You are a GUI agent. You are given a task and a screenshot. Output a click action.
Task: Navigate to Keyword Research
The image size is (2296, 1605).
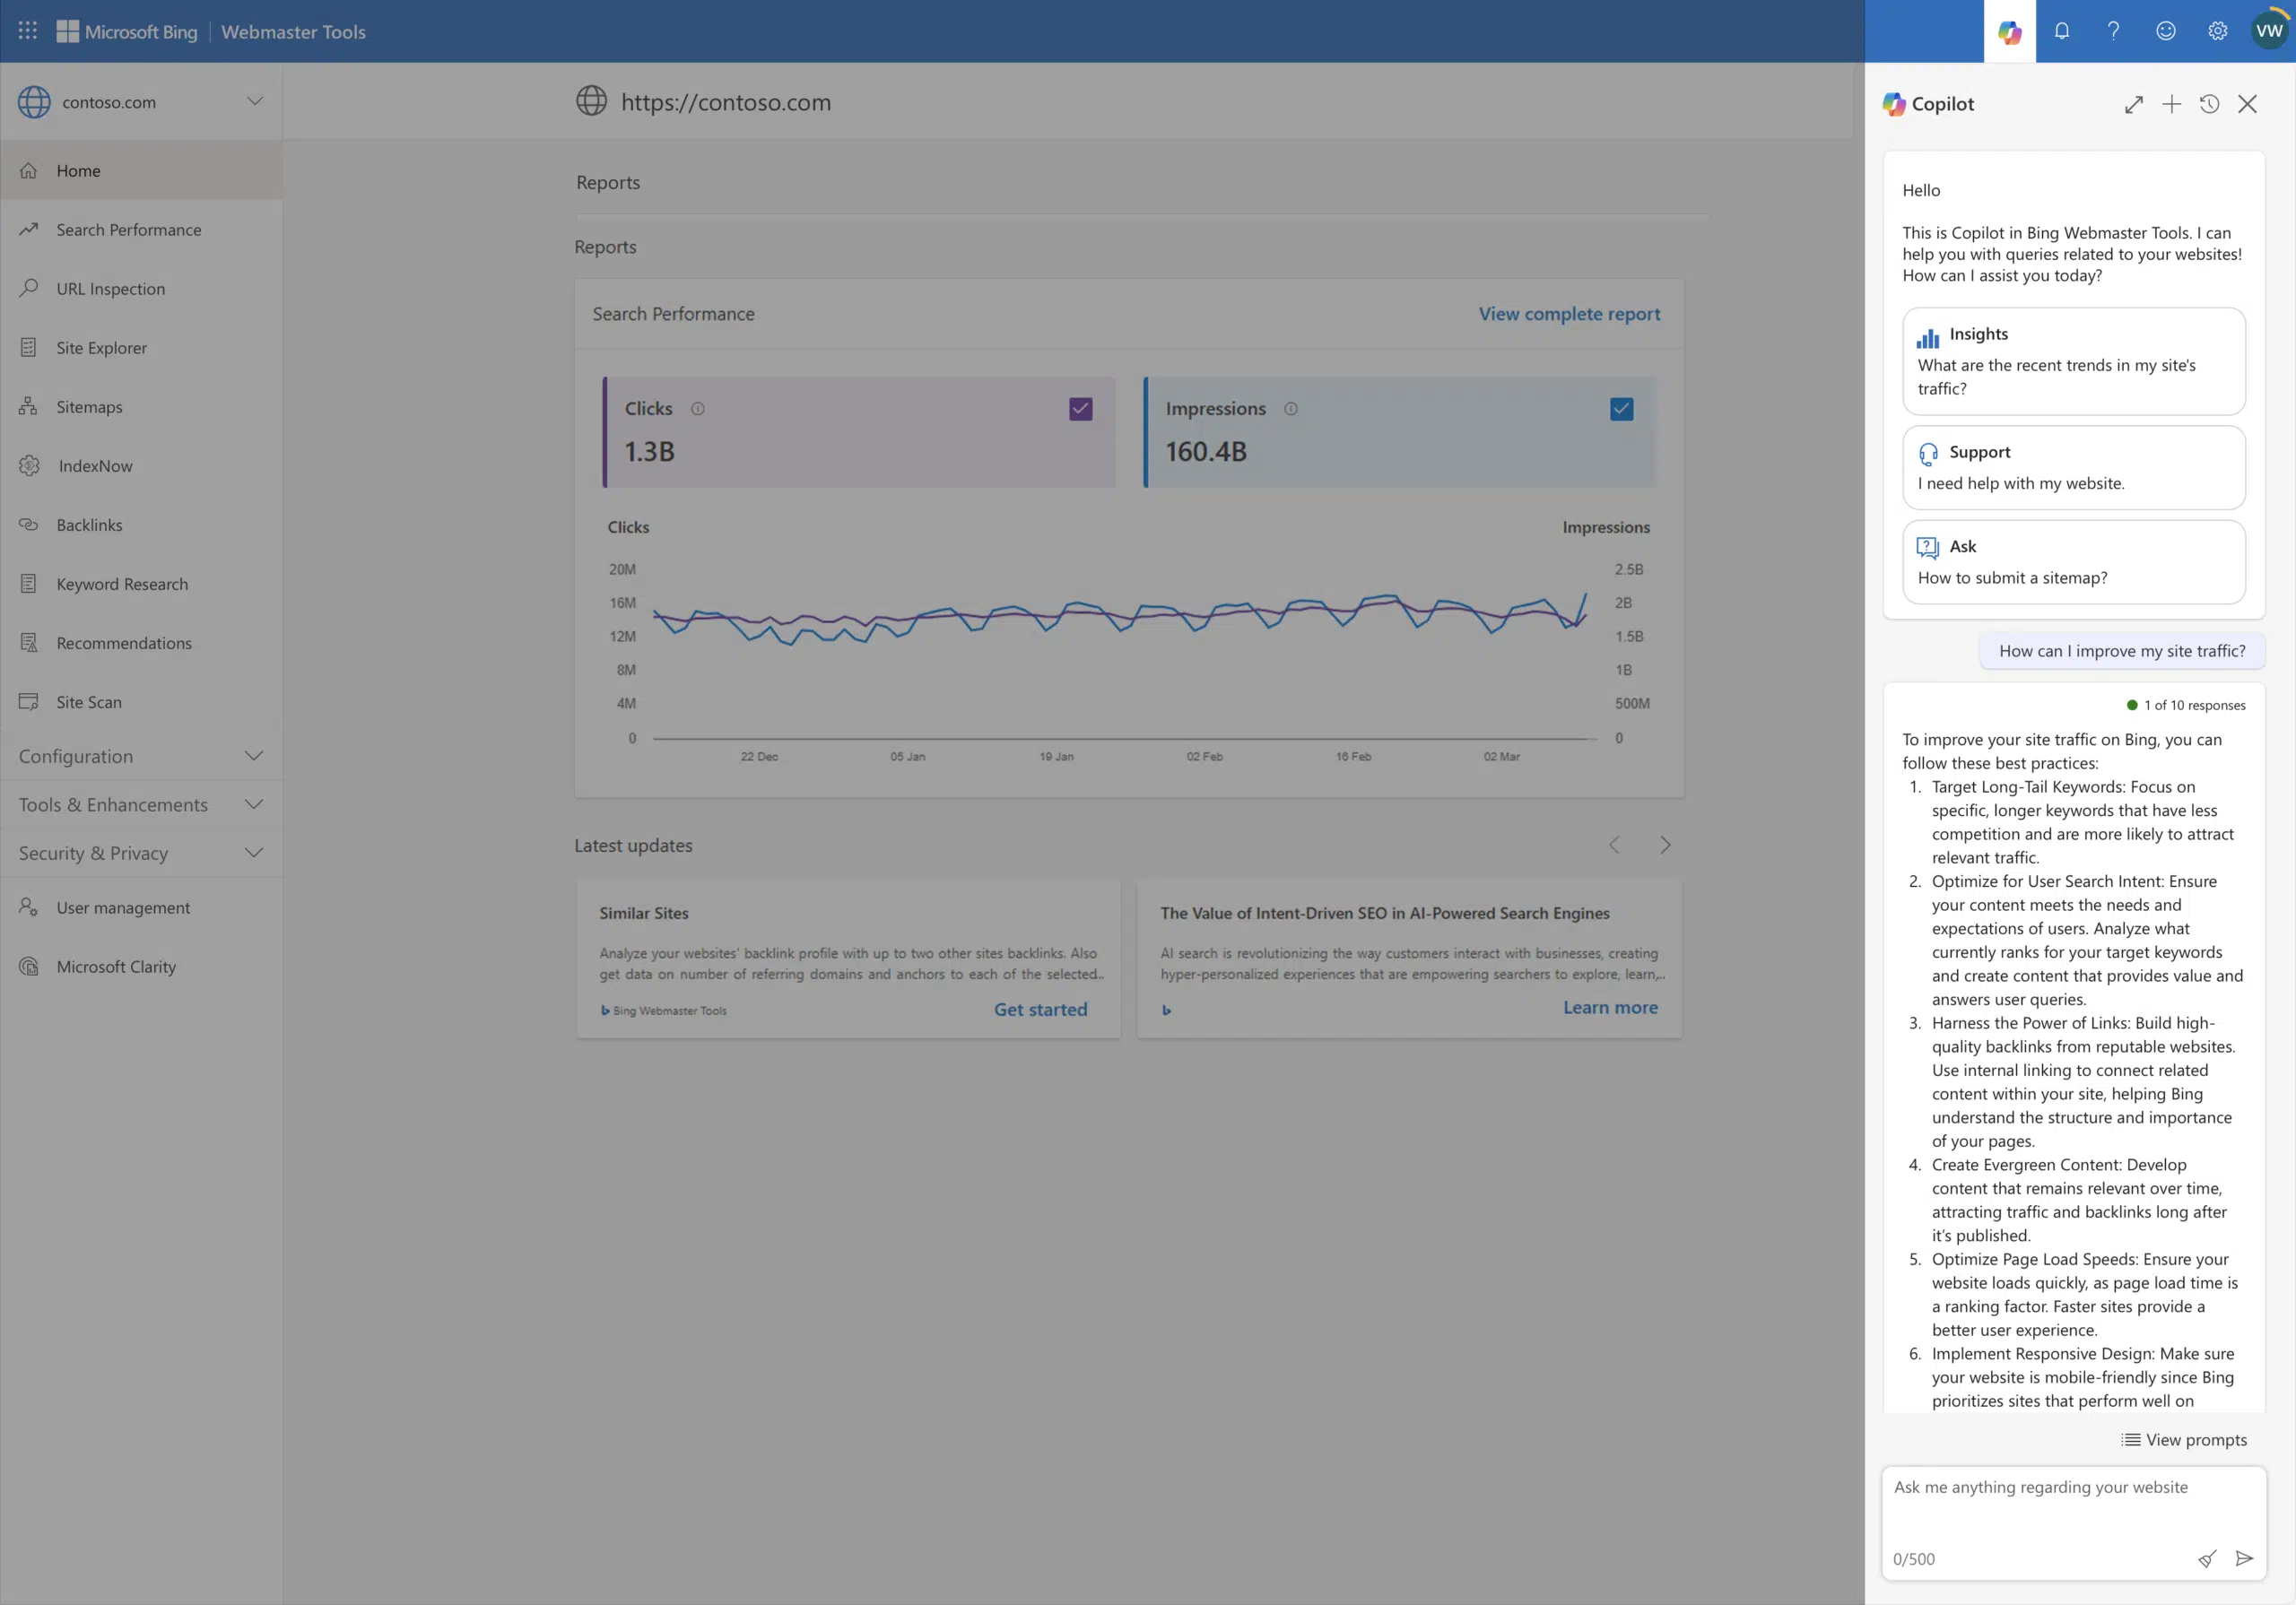(x=122, y=583)
